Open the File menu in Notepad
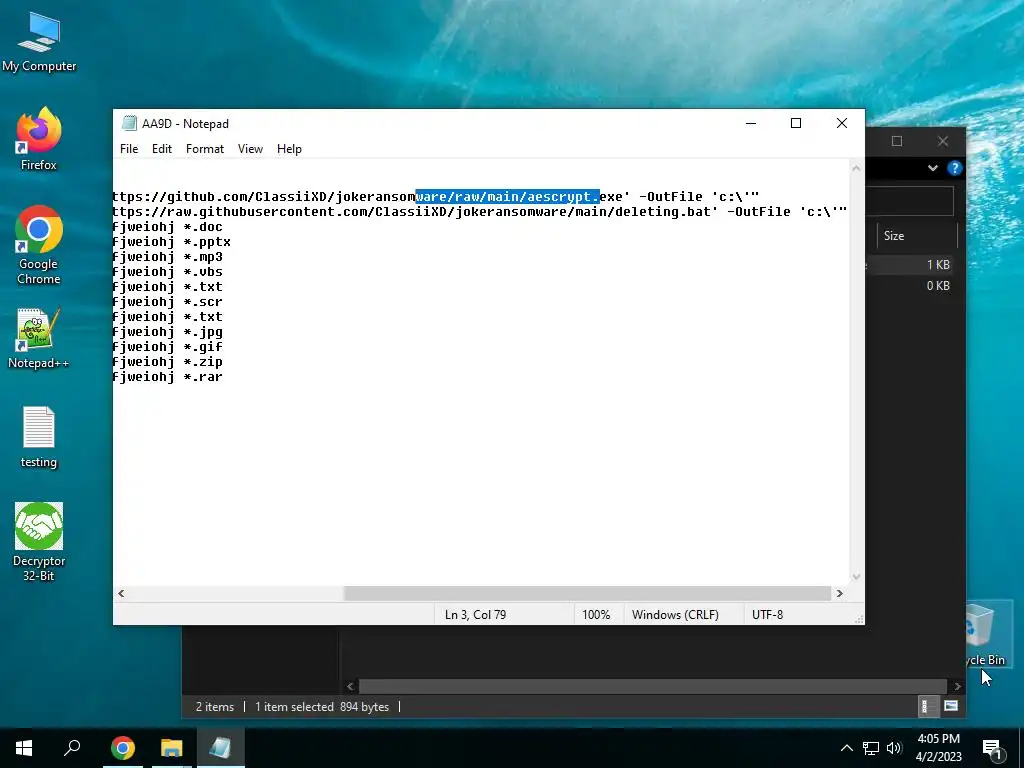 click(129, 149)
